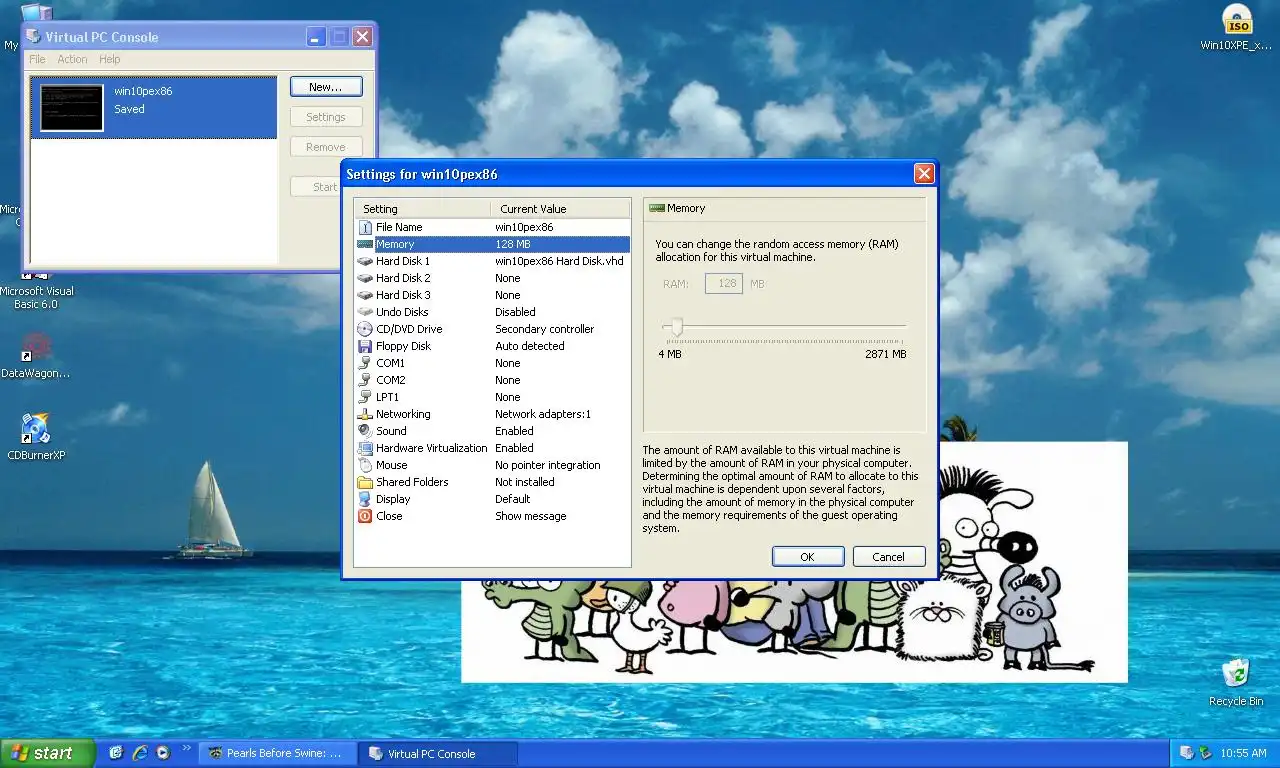
Task: Select the File Name setting icon
Action: coord(365,227)
